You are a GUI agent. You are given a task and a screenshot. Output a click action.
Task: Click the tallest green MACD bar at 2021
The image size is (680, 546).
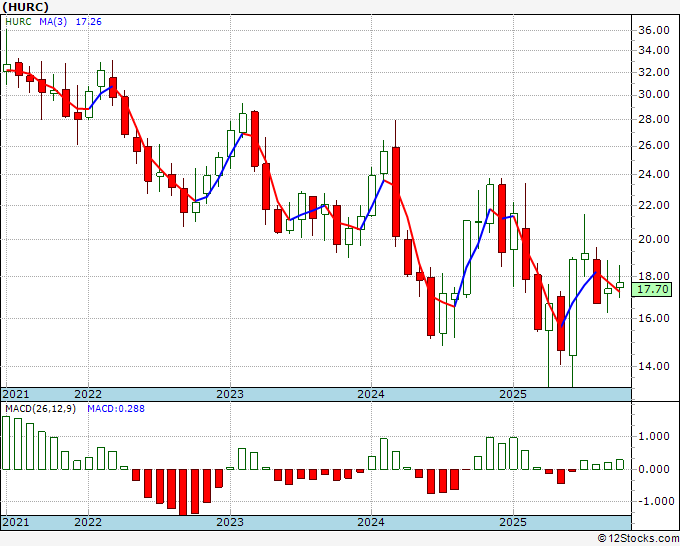[x=6, y=443]
